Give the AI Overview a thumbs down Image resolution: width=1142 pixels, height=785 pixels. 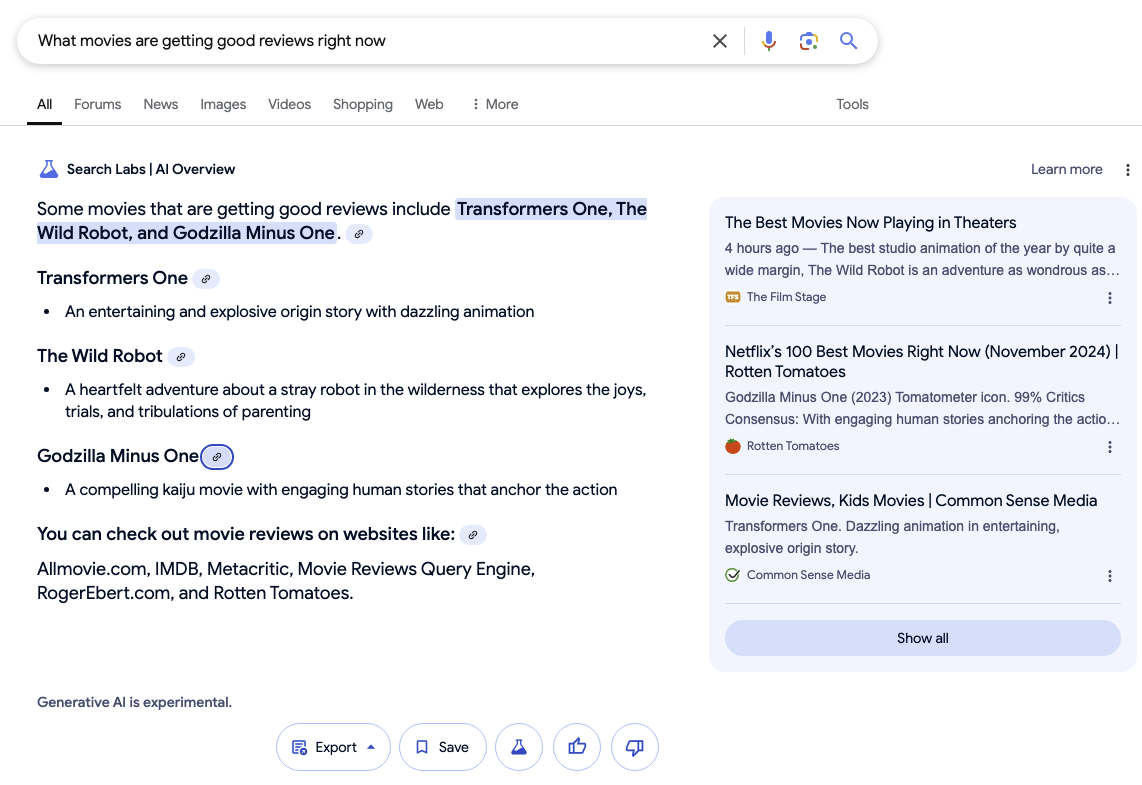(635, 747)
